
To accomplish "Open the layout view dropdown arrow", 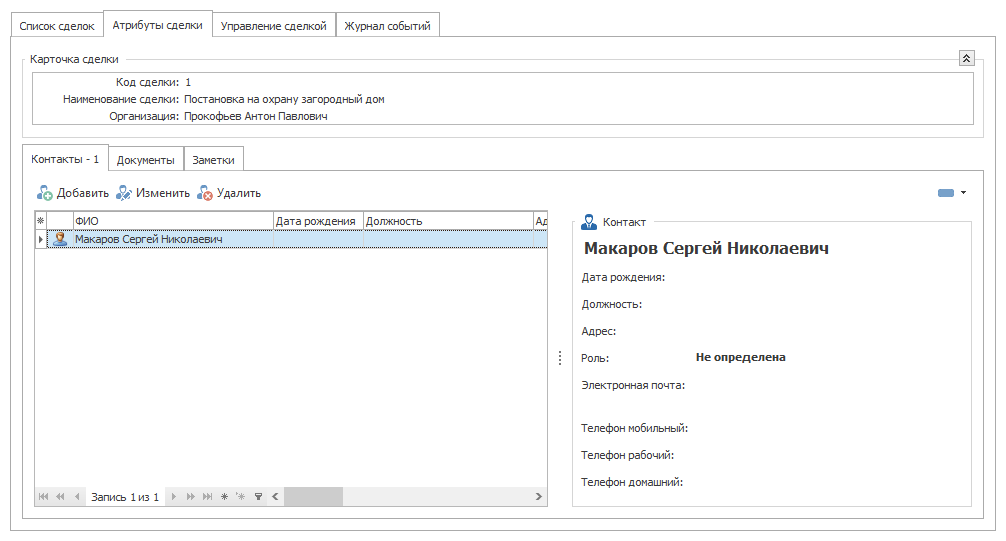I will pyautogui.click(x=963, y=193).
